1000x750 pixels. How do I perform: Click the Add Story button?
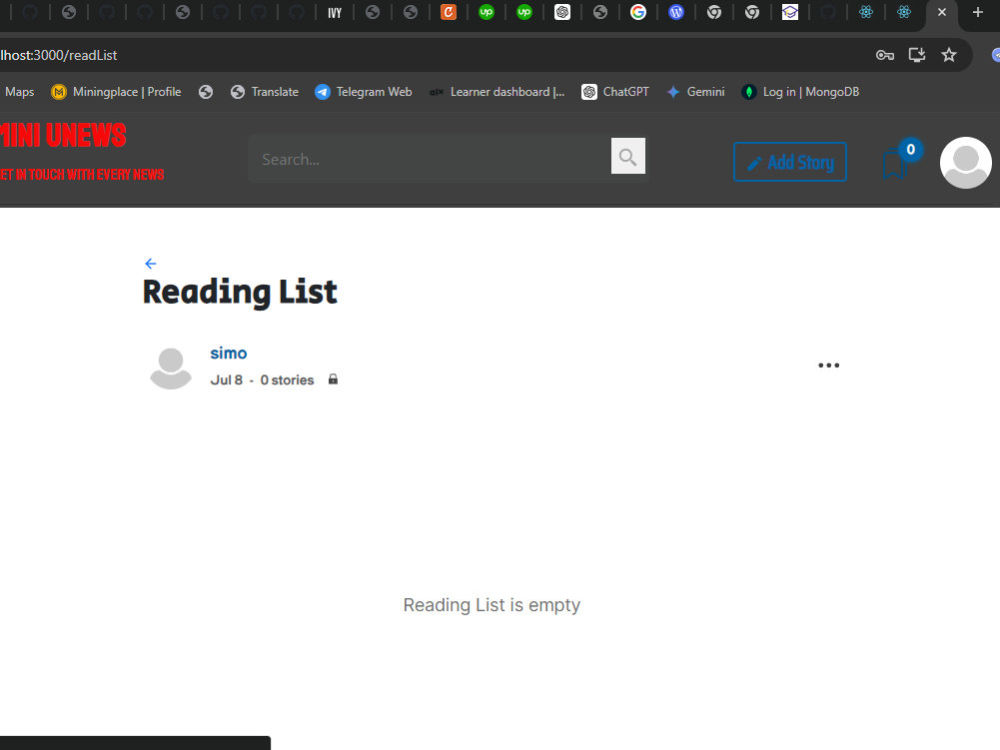pos(790,162)
